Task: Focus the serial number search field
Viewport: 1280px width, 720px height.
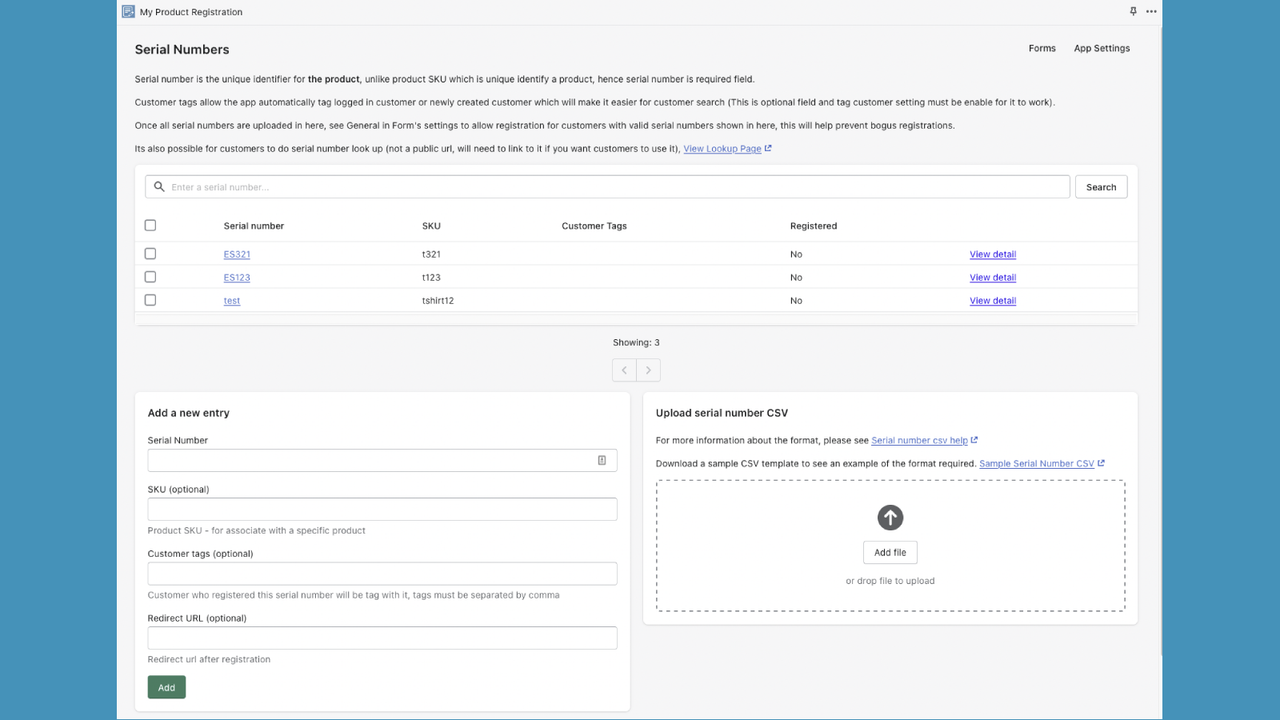Action: tap(607, 187)
